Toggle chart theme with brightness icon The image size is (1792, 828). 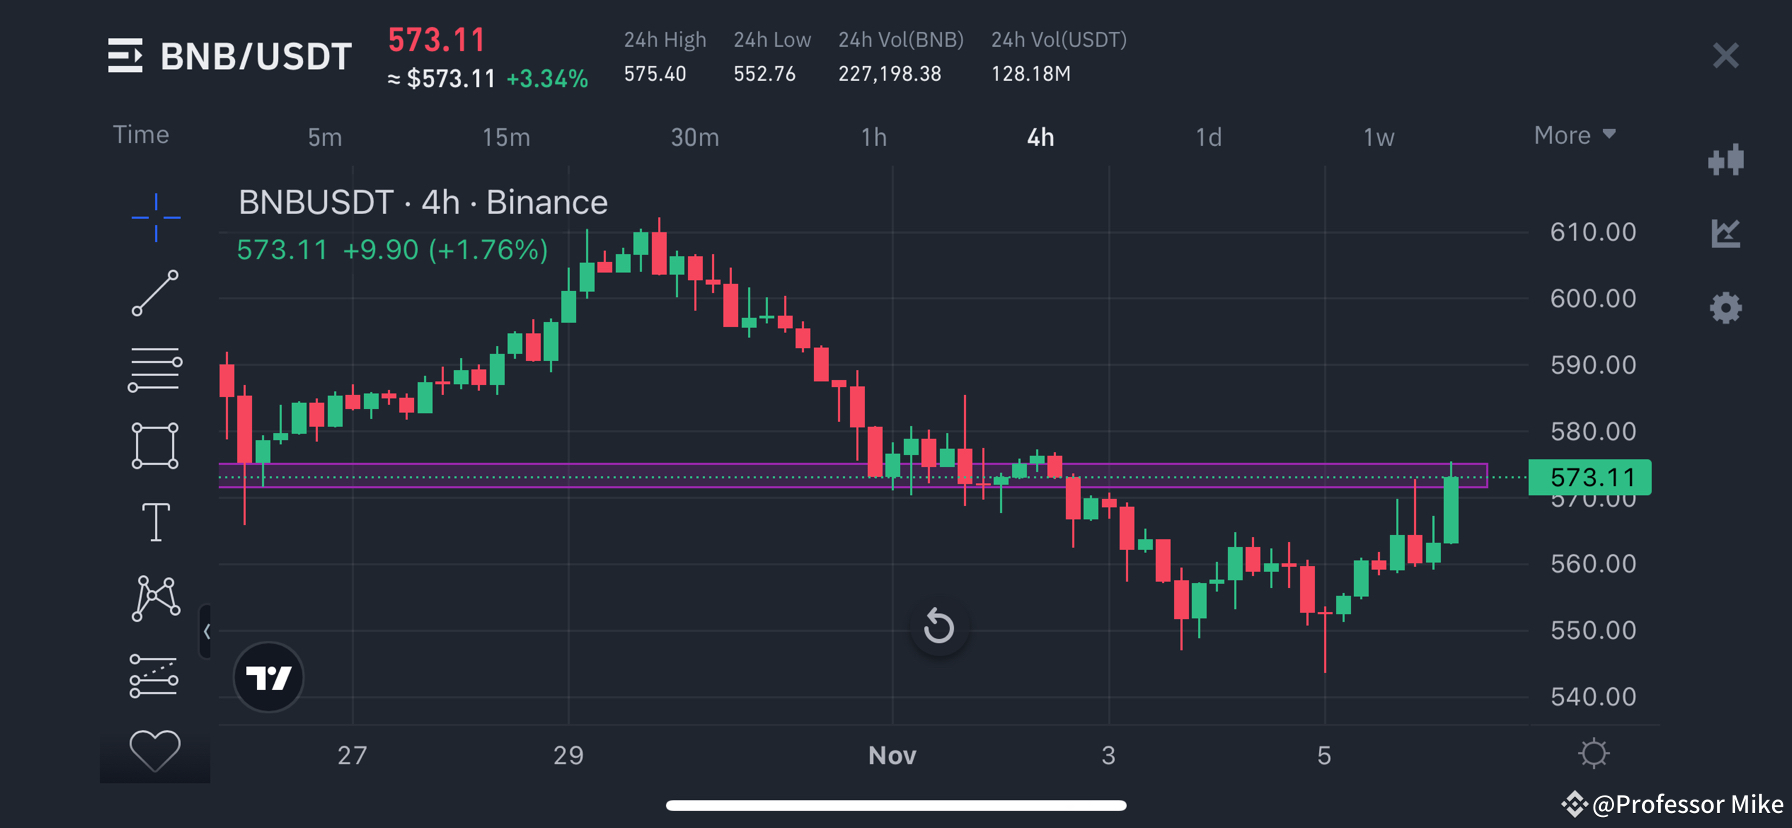tap(1593, 753)
